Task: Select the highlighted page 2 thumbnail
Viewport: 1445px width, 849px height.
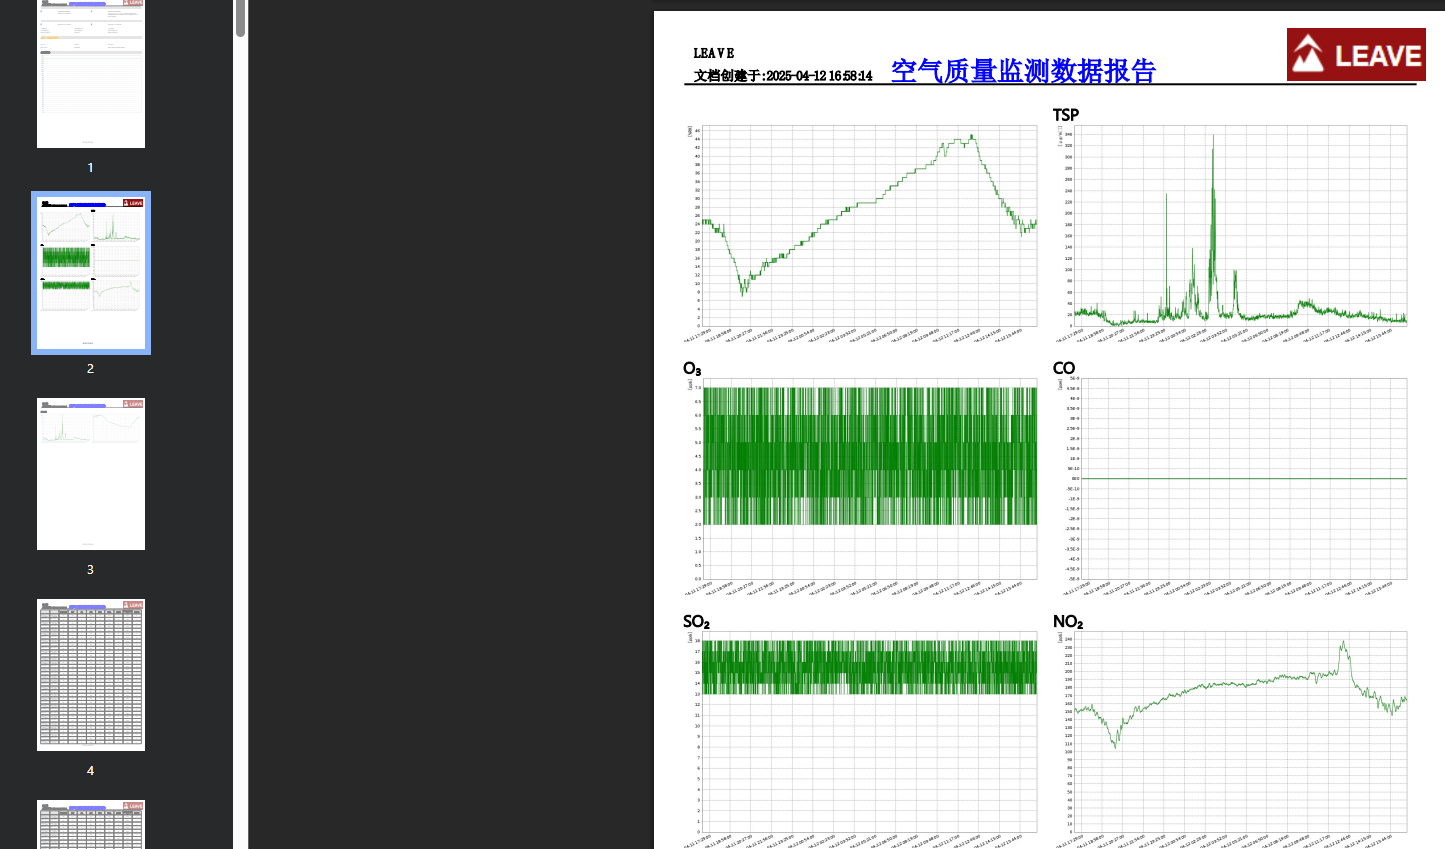Action: [x=91, y=273]
